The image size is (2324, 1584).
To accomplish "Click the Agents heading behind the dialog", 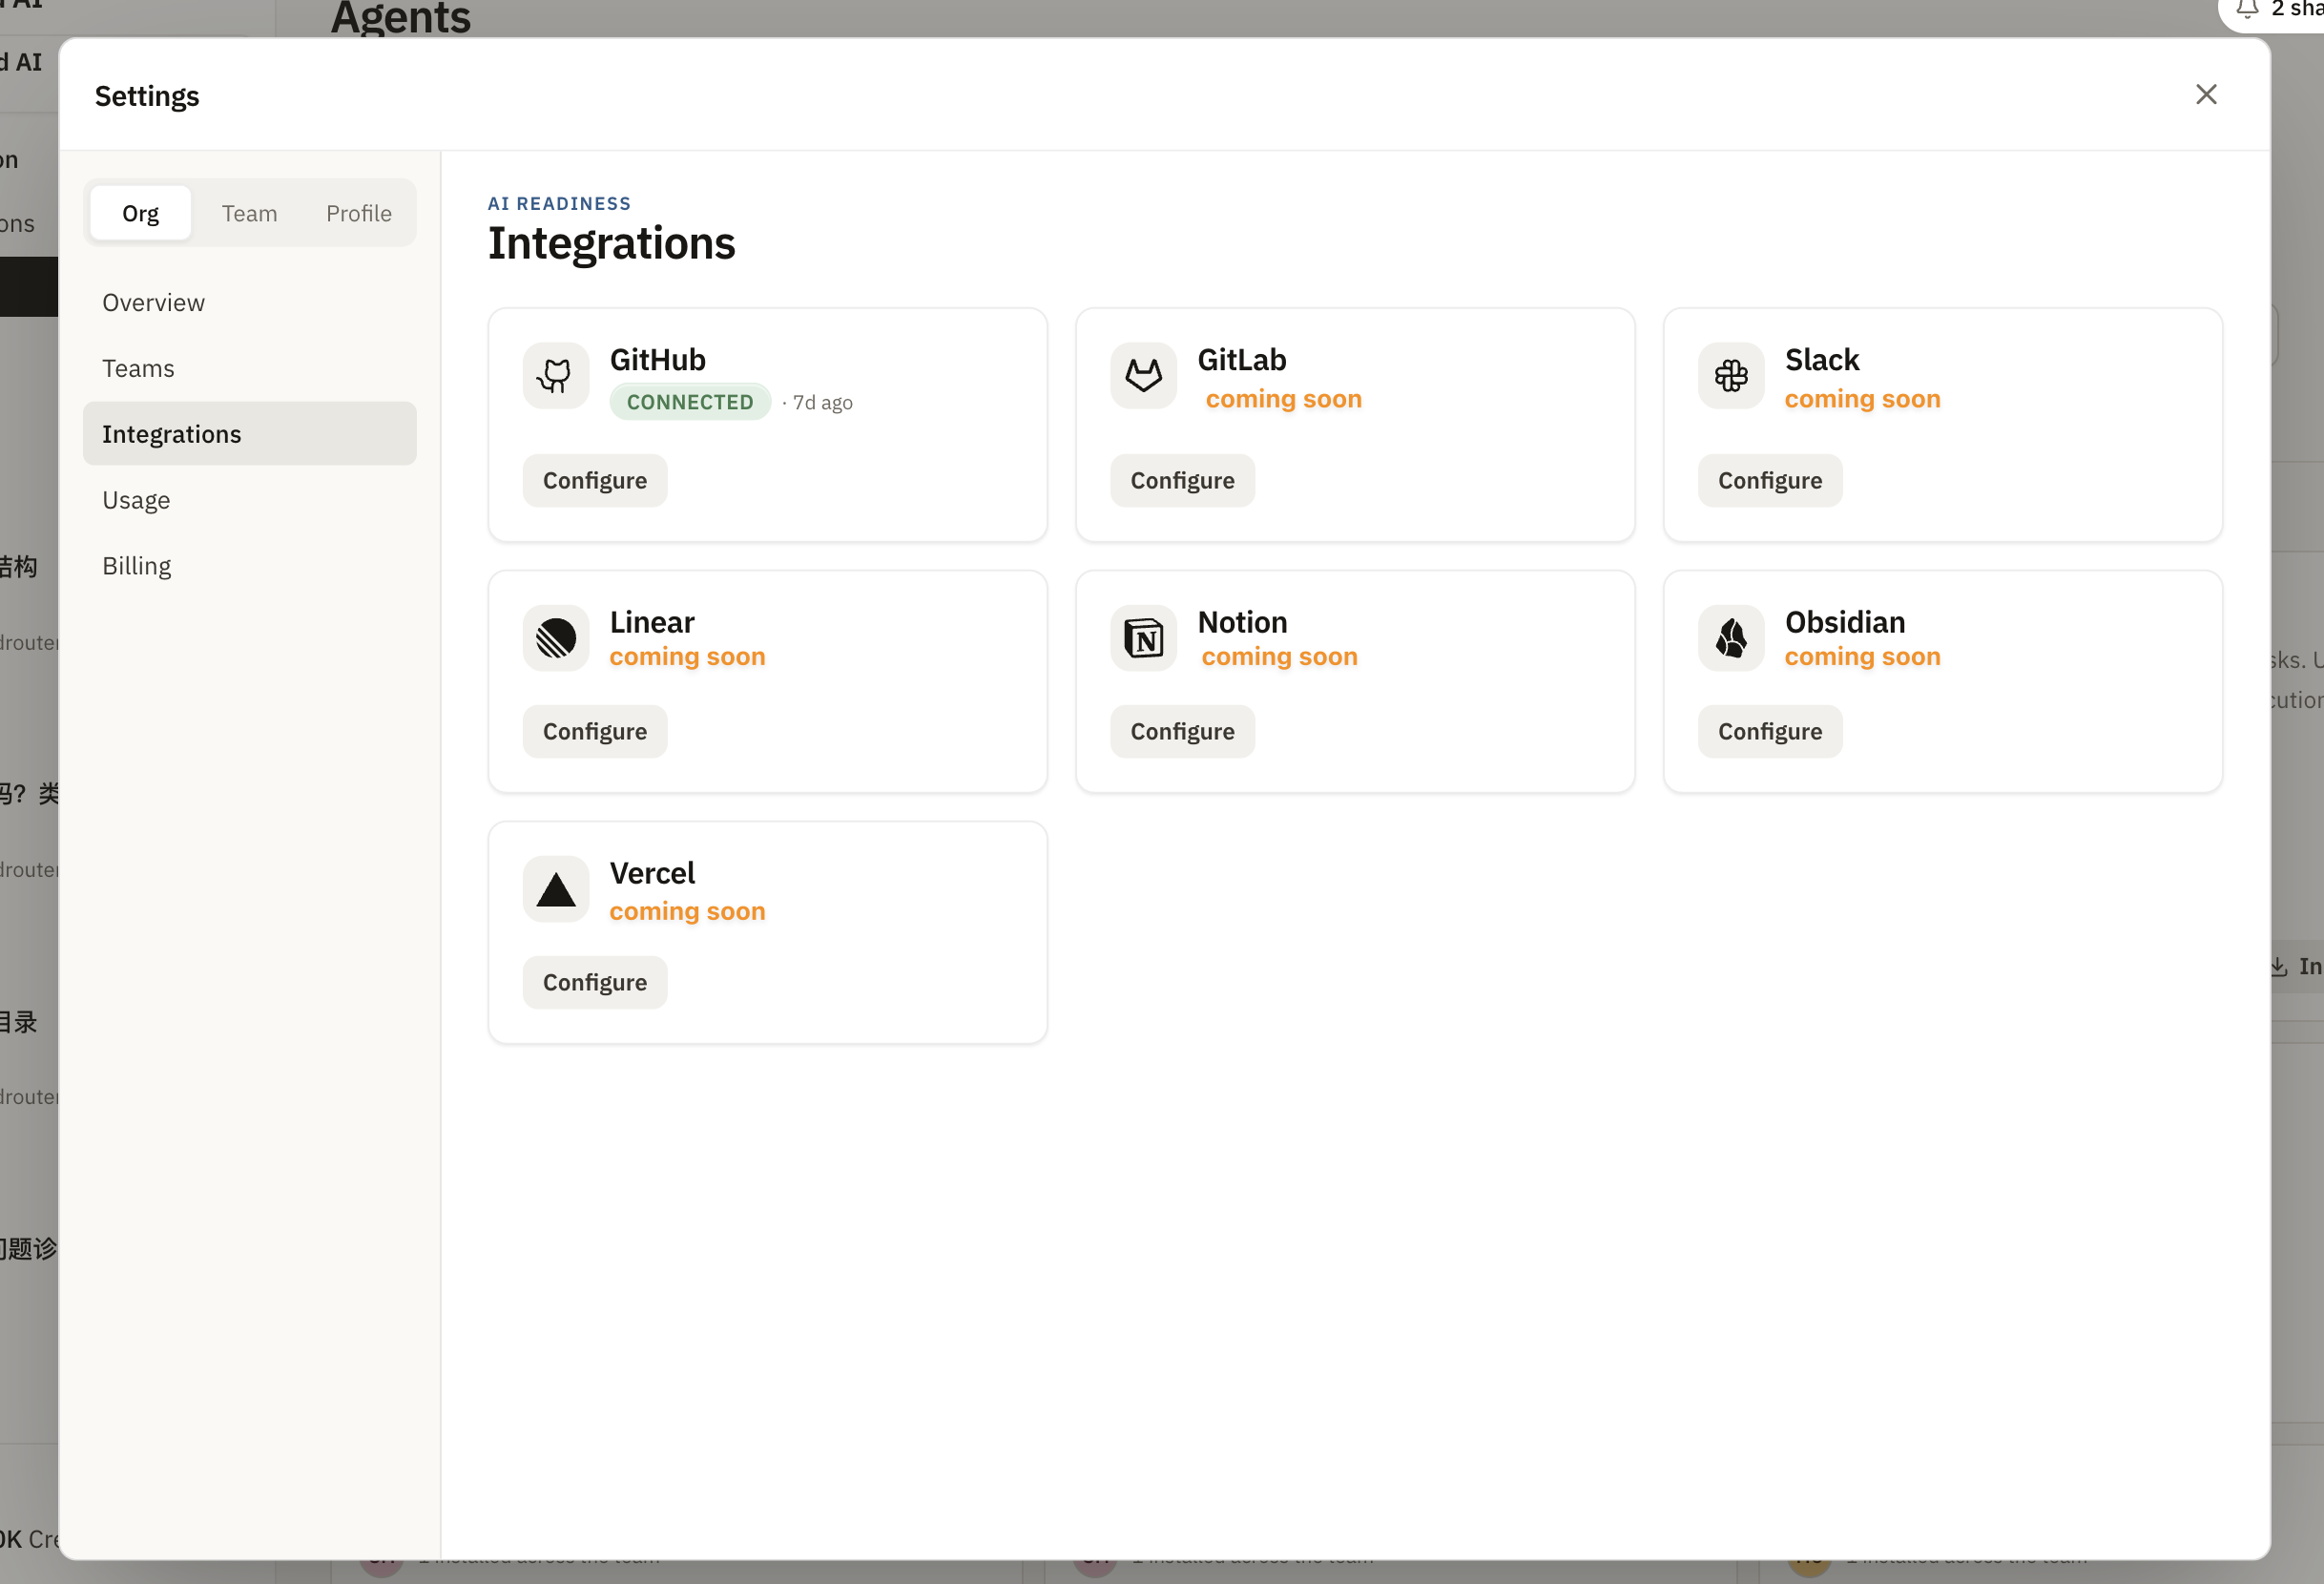I will click(x=400, y=18).
